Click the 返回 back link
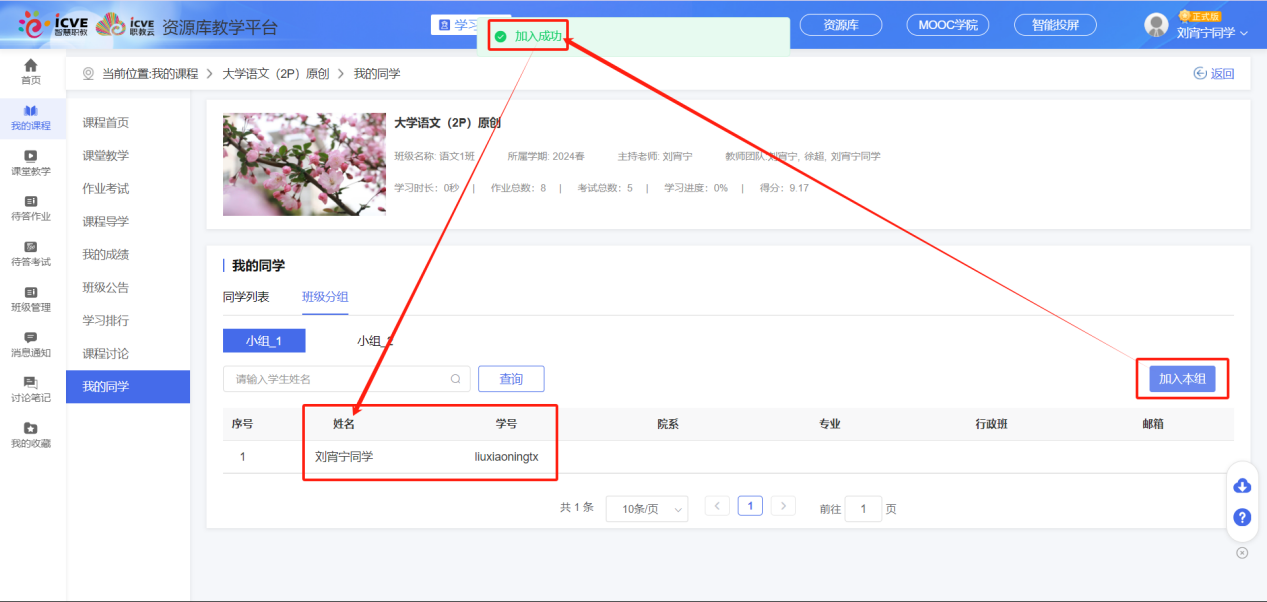The image size is (1267, 602). point(1214,74)
